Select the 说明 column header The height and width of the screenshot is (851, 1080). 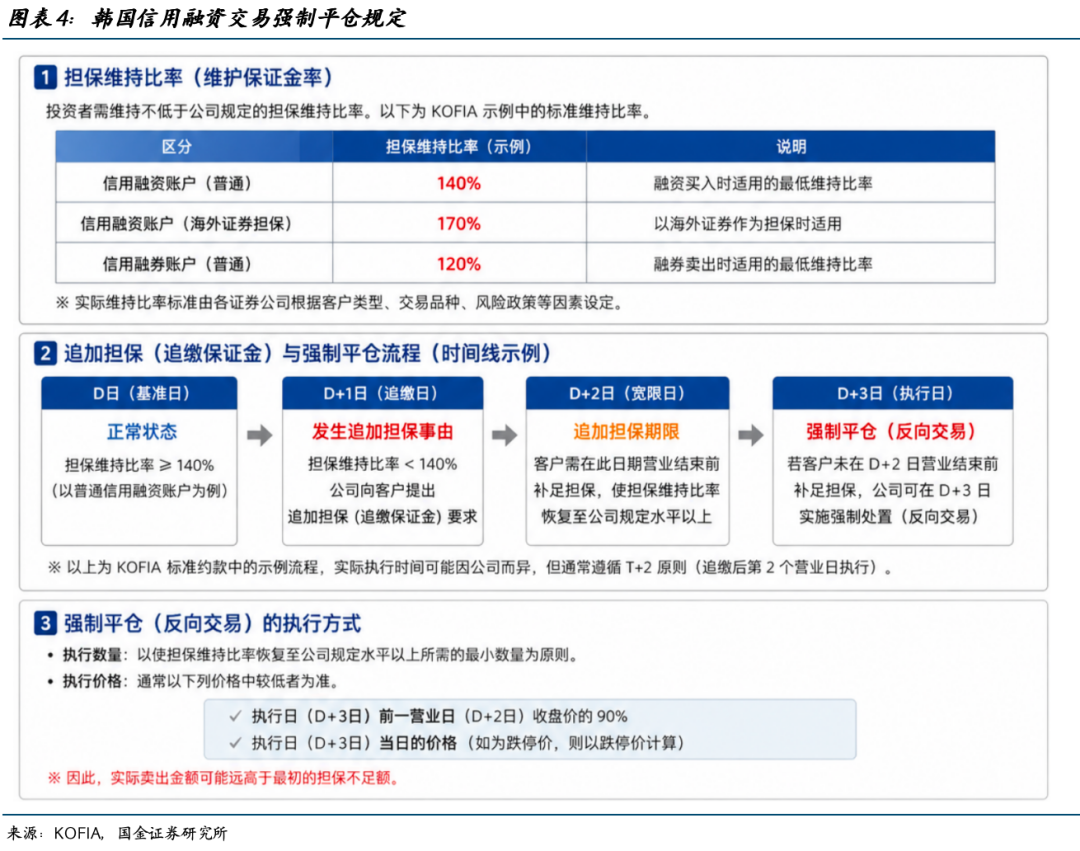coord(791,147)
